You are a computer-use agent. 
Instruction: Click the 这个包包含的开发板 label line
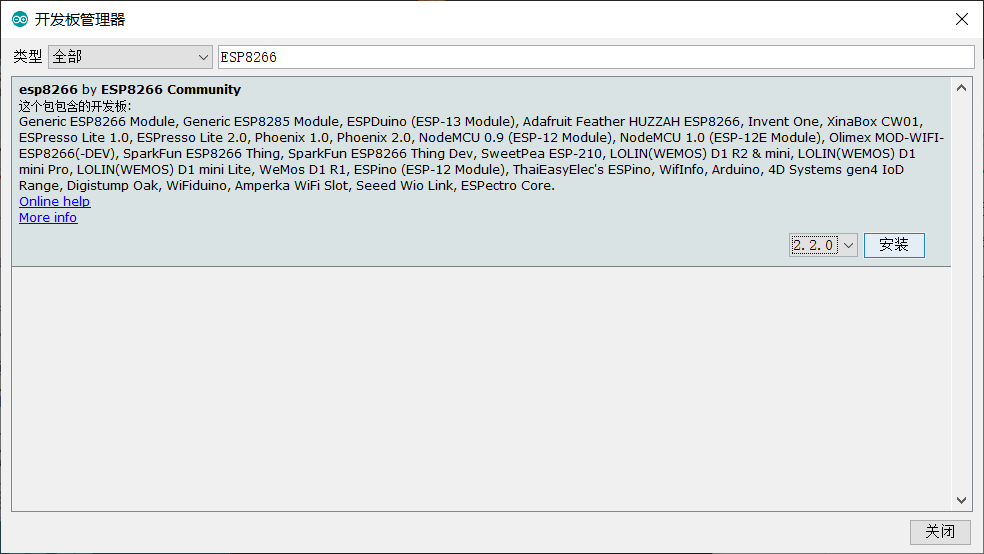[x=75, y=106]
